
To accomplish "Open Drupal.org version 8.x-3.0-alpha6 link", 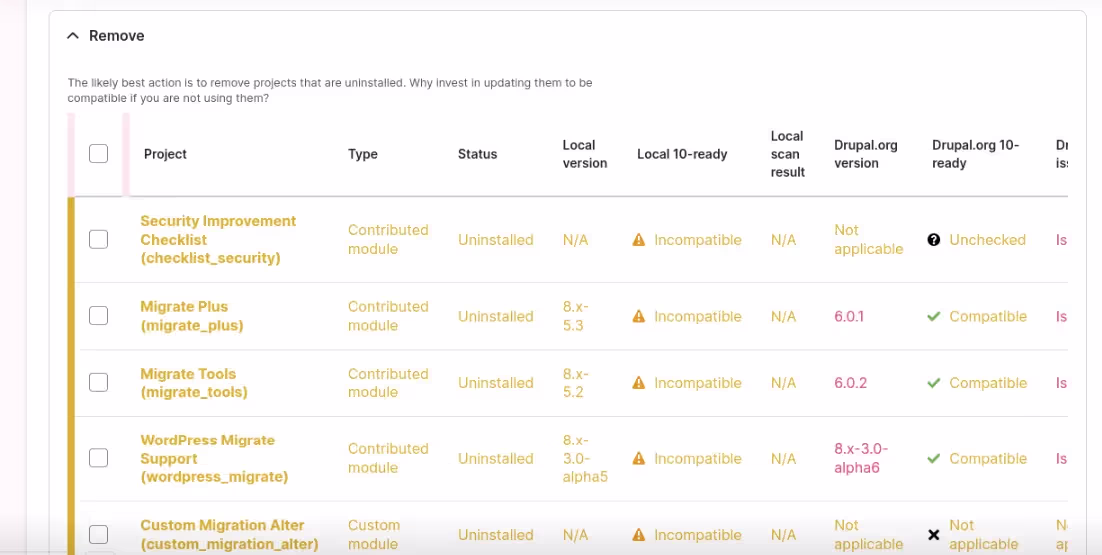I will (862, 459).
